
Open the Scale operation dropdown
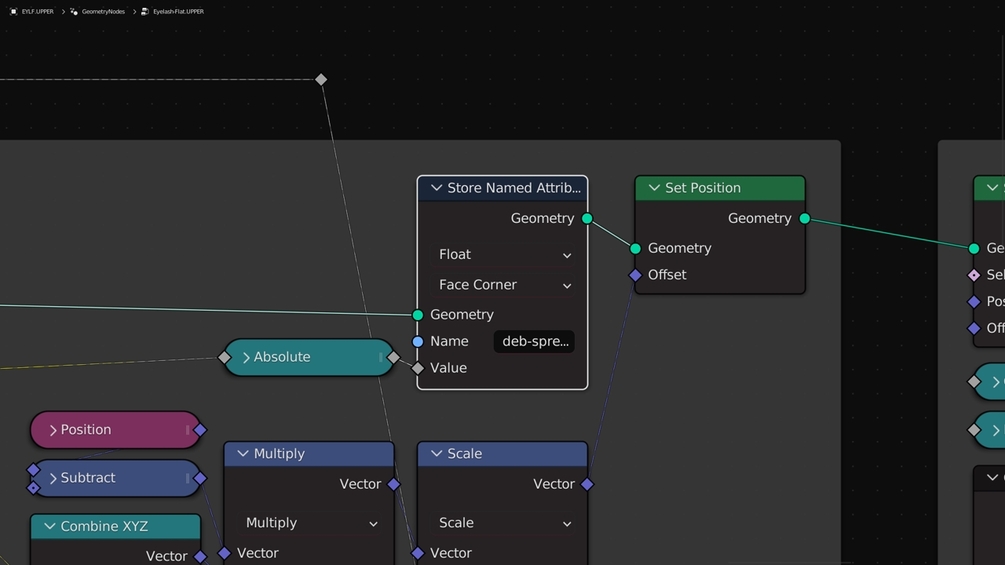coord(503,523)
